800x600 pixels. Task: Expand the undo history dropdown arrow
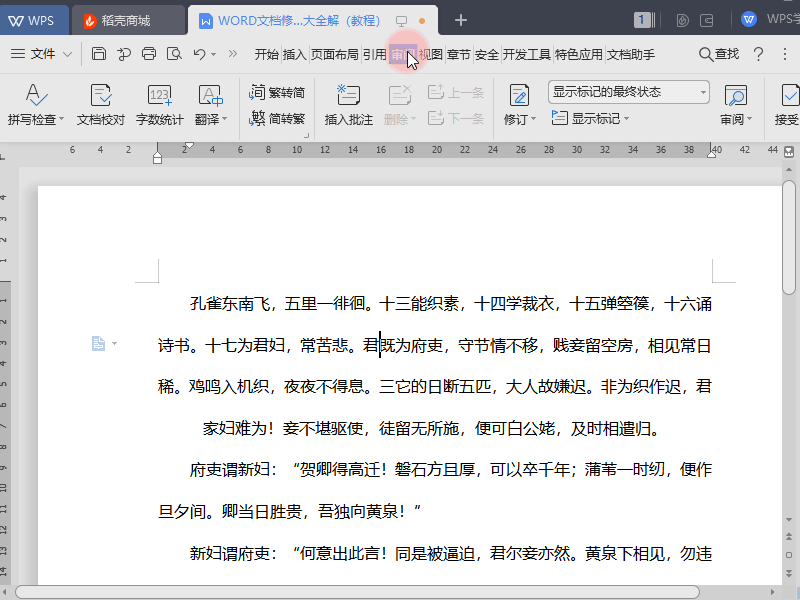tap(213, 54)
